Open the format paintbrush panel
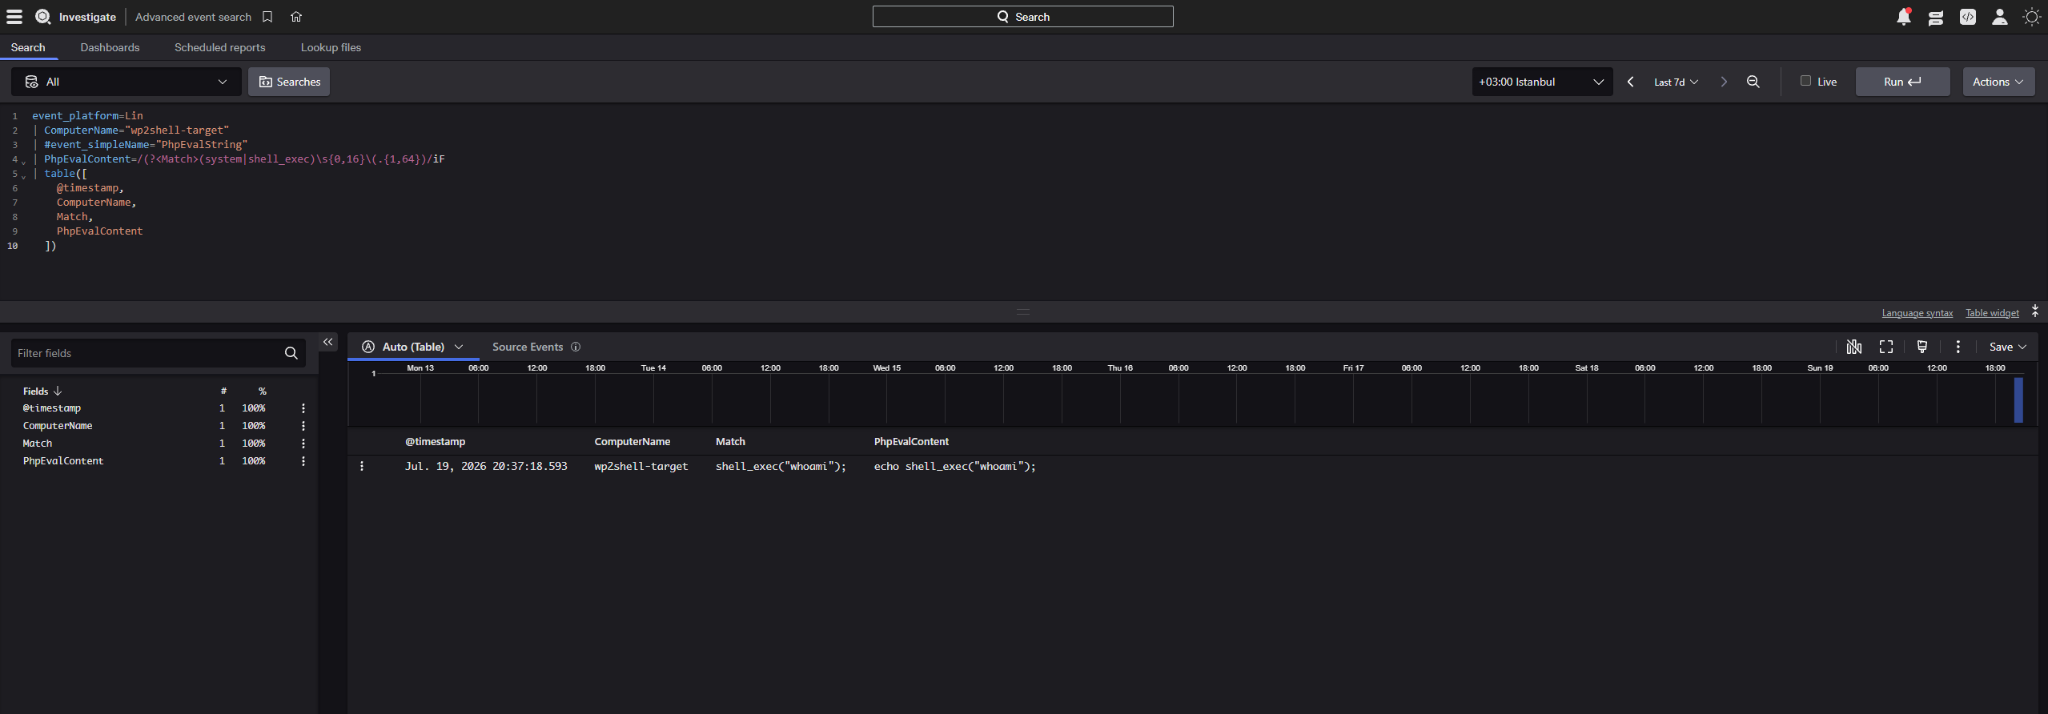2048x714 pixels. pos(1922,347)
